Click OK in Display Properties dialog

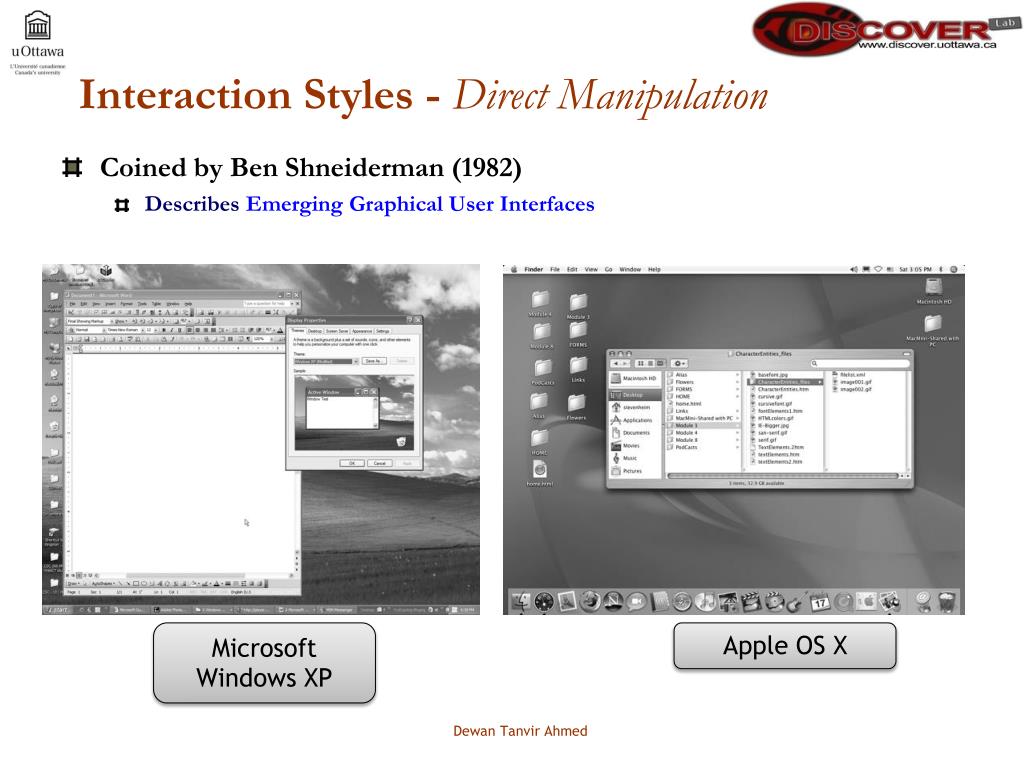pos(352,463)
